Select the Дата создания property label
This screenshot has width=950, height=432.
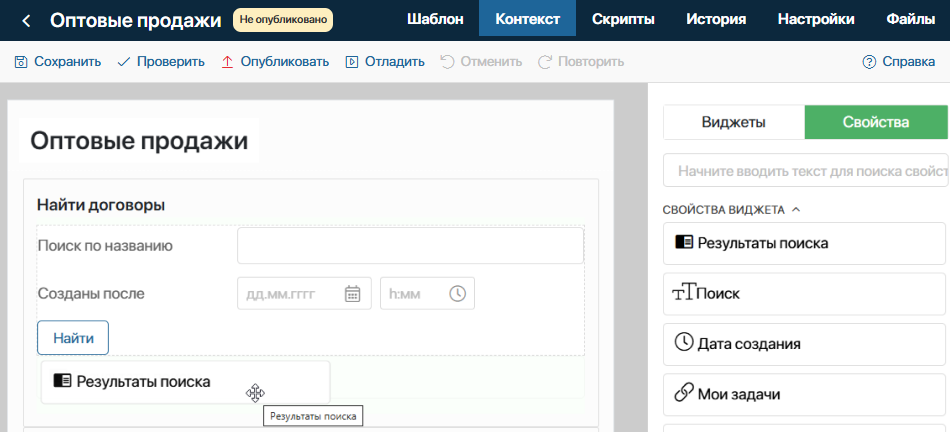[x=749, y=344]
